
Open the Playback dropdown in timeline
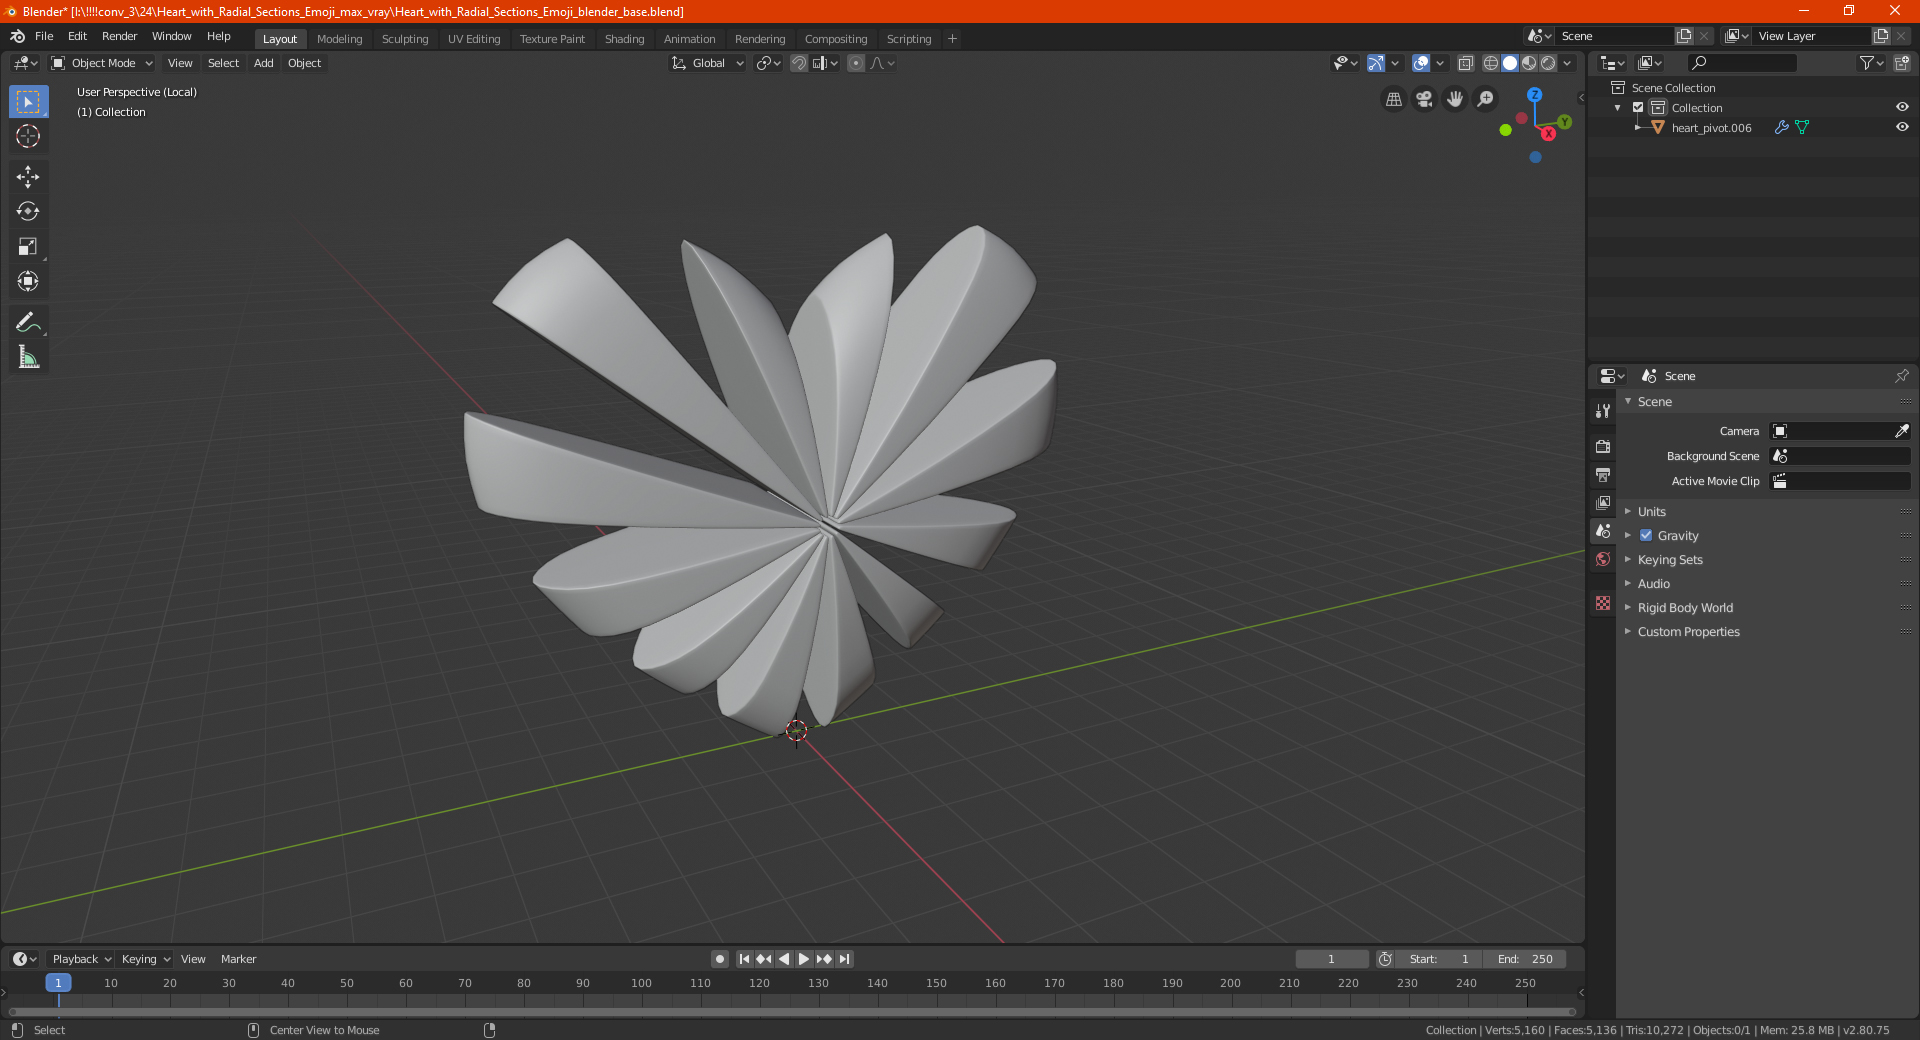pyautogui.click(x=81, y=959)
